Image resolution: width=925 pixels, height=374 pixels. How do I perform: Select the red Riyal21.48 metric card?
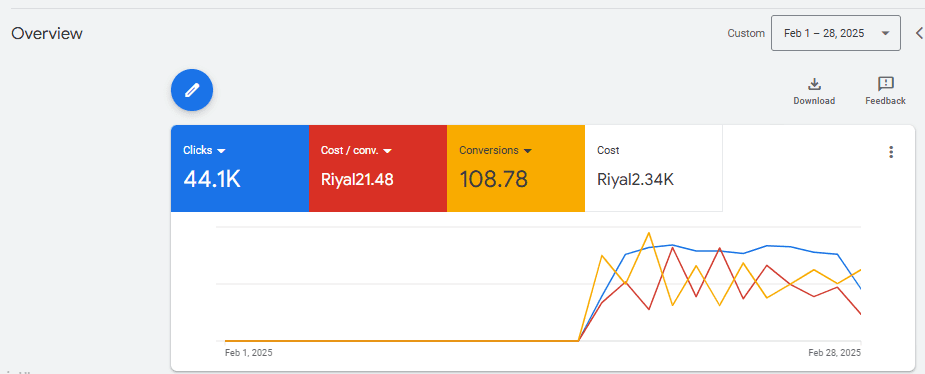pyautogui.click(x=378, y=168)
